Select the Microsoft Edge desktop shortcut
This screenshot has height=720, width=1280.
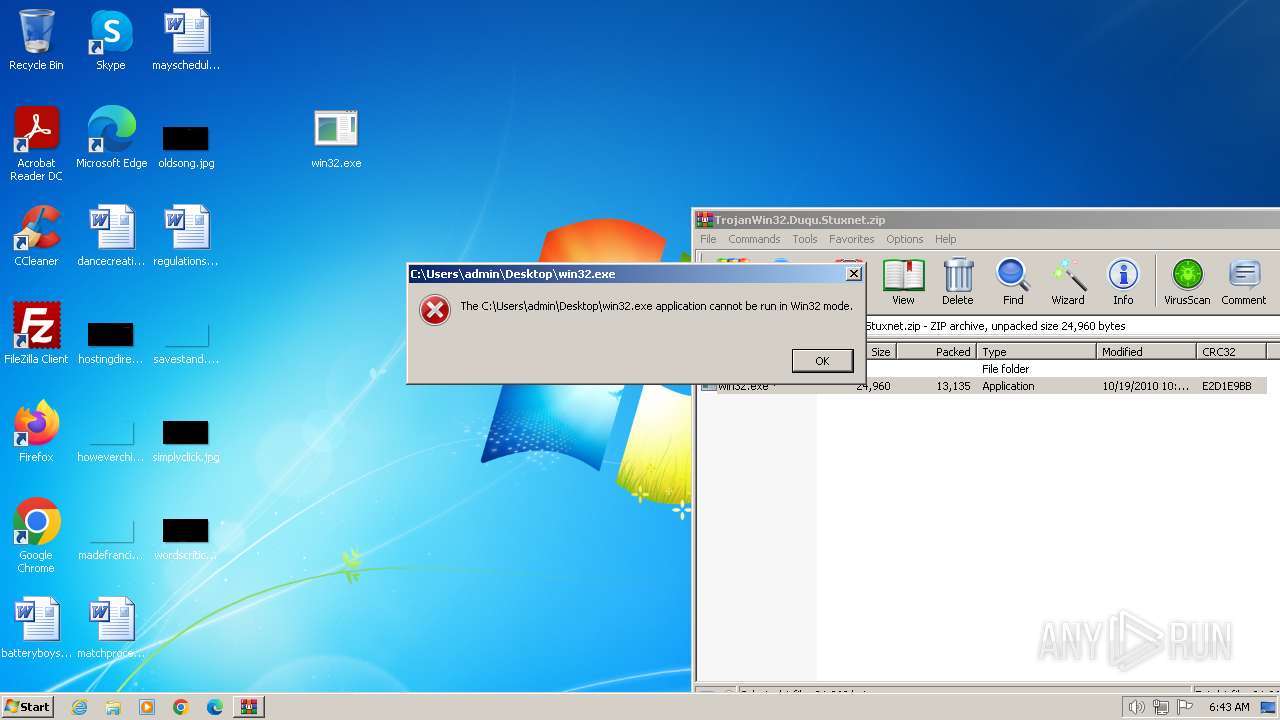[111, 138]
